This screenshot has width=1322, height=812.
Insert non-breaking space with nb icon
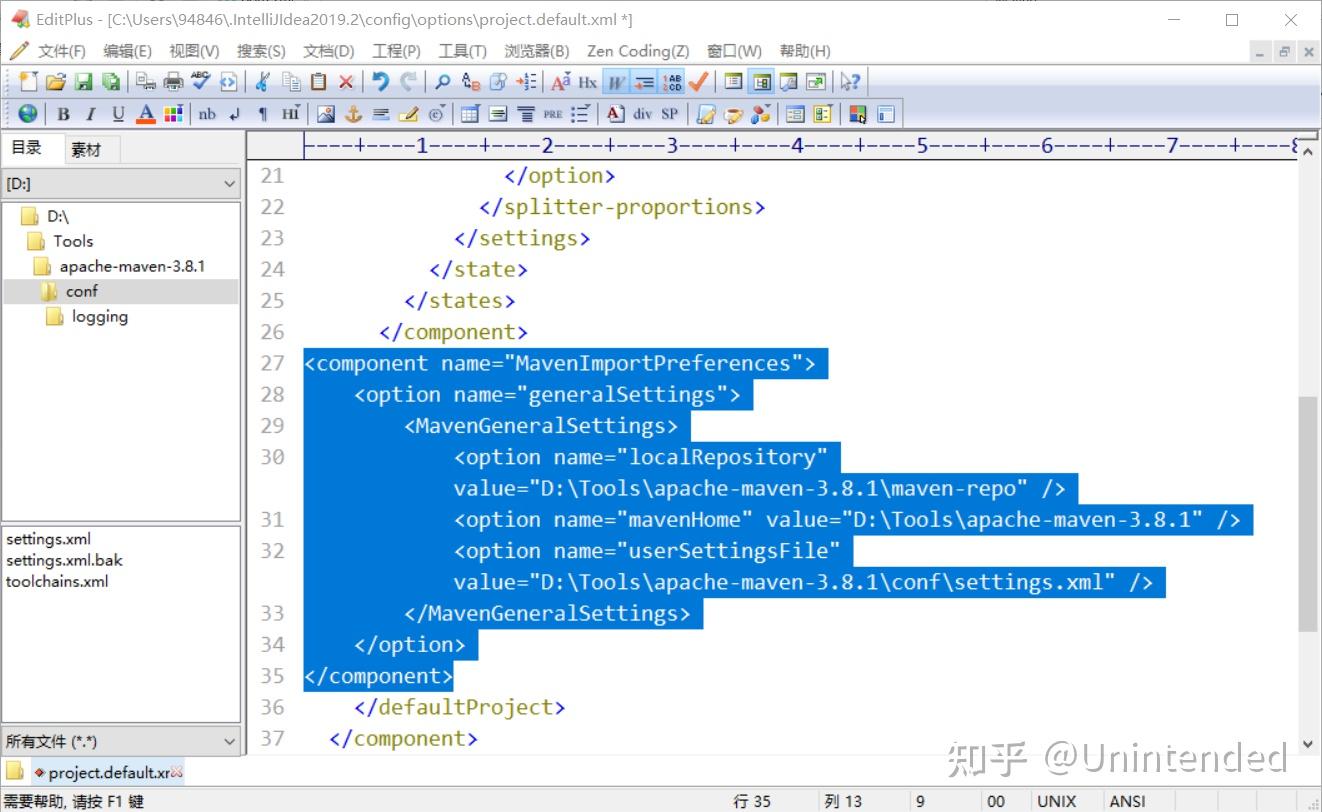tap(207, 114)
